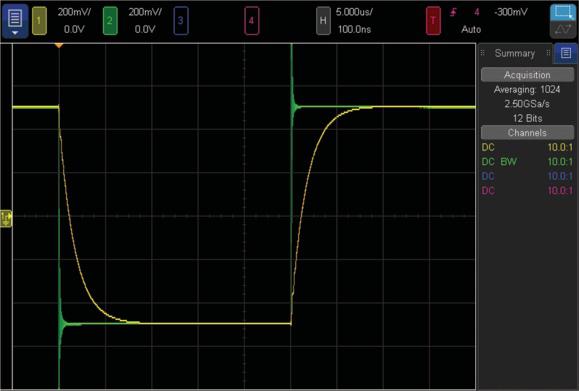579x391 pixels.
Task: Enable channel 3 blue button
Action: tap(181, 21)
